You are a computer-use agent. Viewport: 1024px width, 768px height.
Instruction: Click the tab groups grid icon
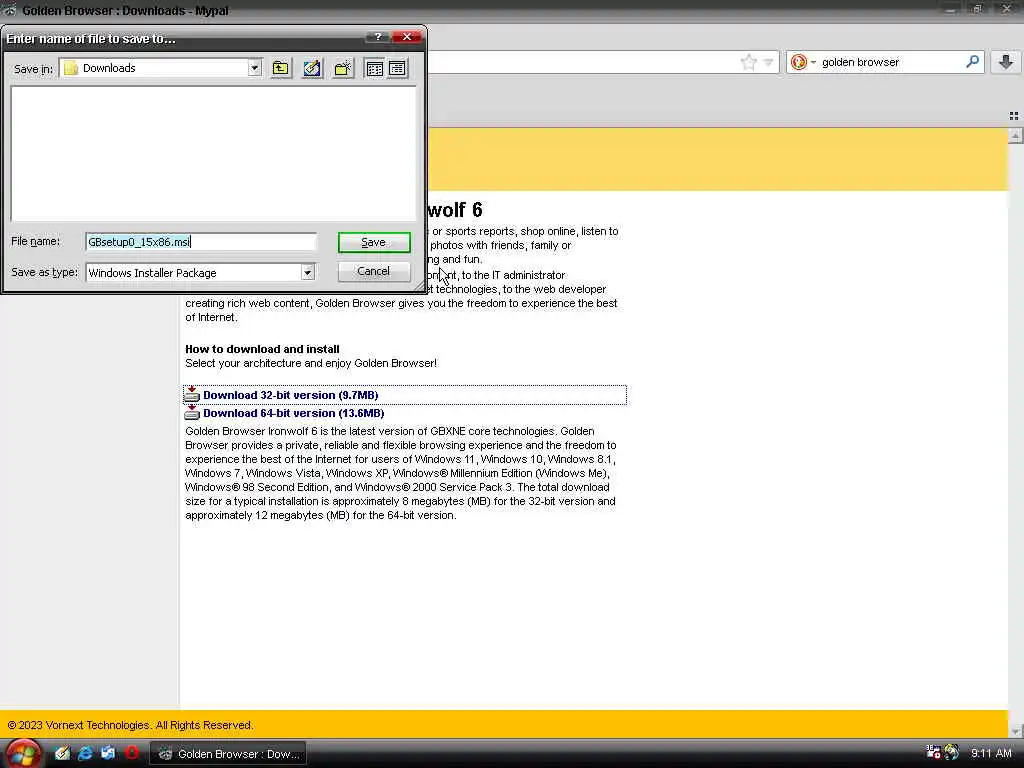(1014, 116)
